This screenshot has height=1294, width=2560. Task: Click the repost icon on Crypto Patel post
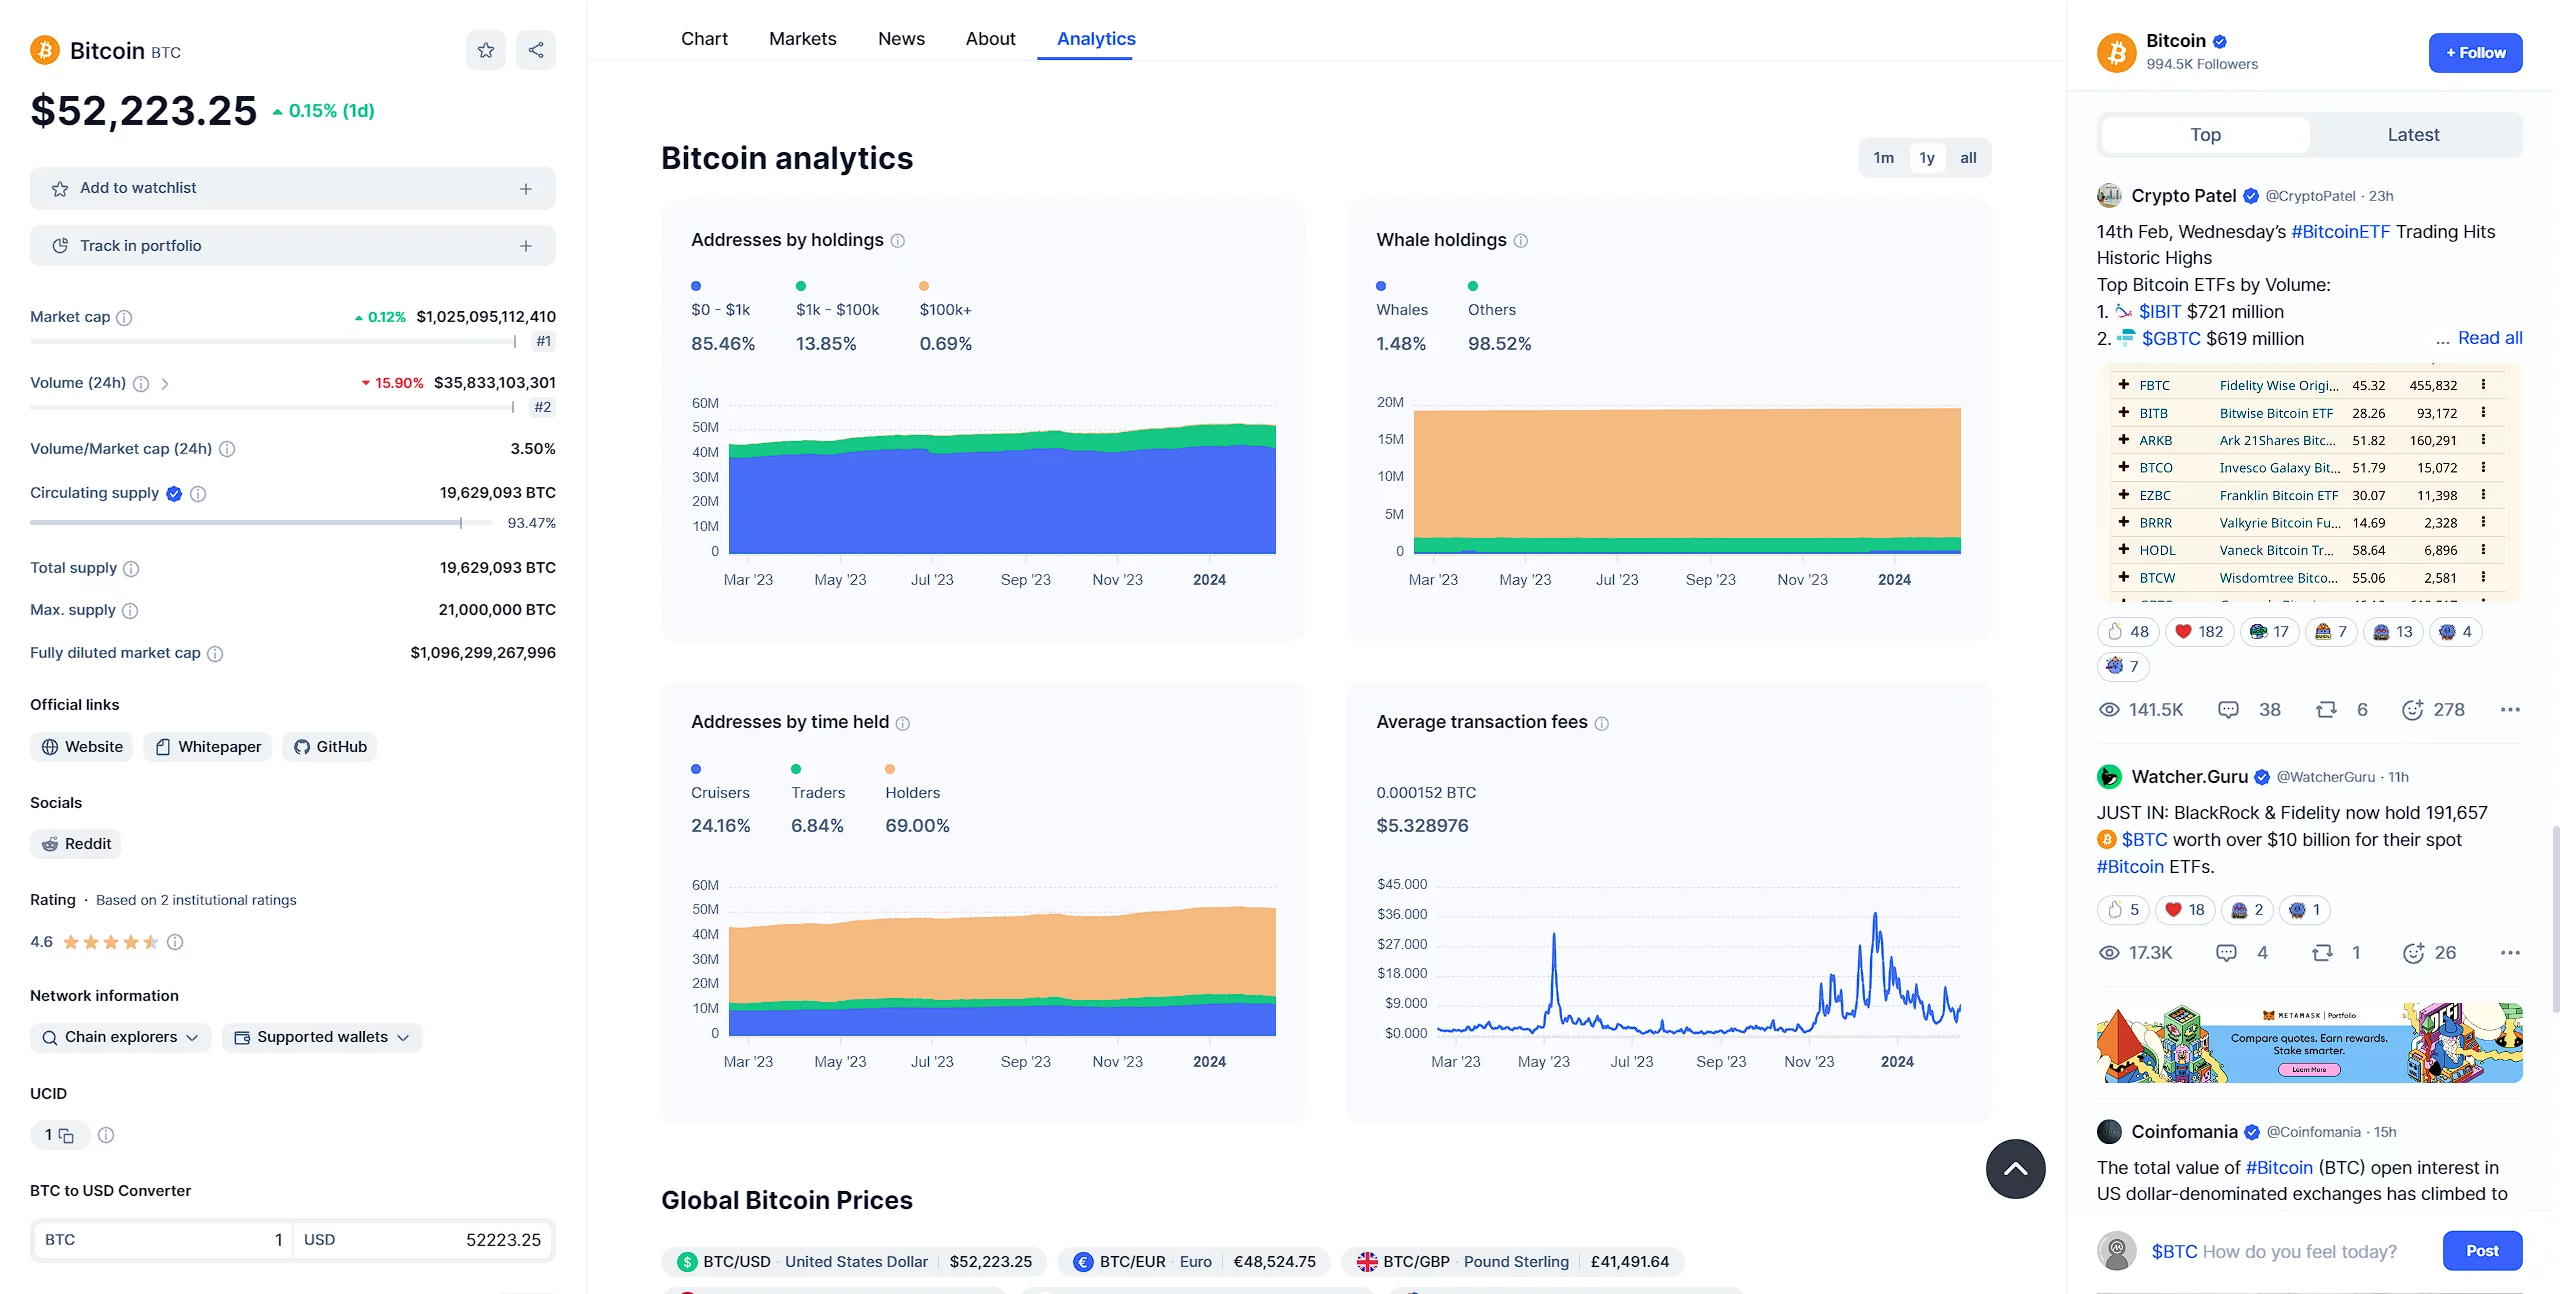pyautogui.click(x=2326, y=710)
